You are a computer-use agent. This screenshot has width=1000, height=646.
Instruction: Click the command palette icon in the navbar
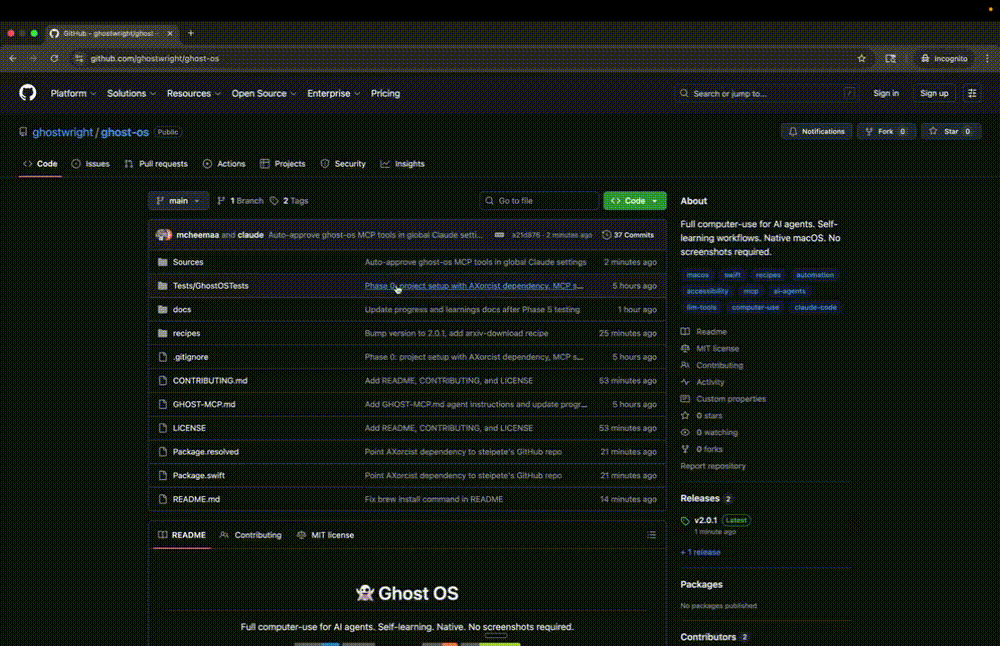(971, 93)
